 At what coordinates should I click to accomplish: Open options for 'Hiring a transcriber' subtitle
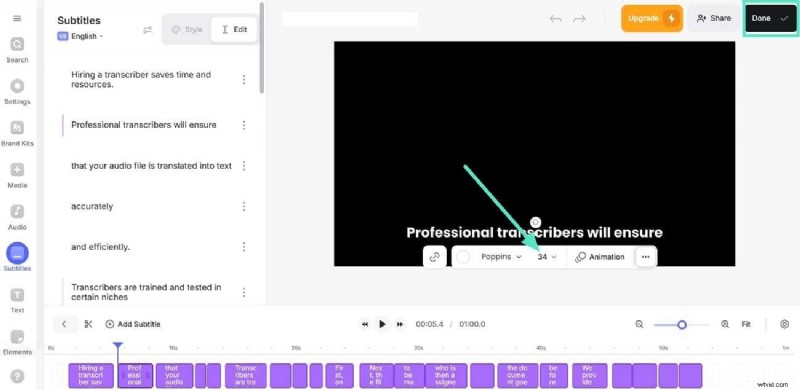[x=244, y=80]
